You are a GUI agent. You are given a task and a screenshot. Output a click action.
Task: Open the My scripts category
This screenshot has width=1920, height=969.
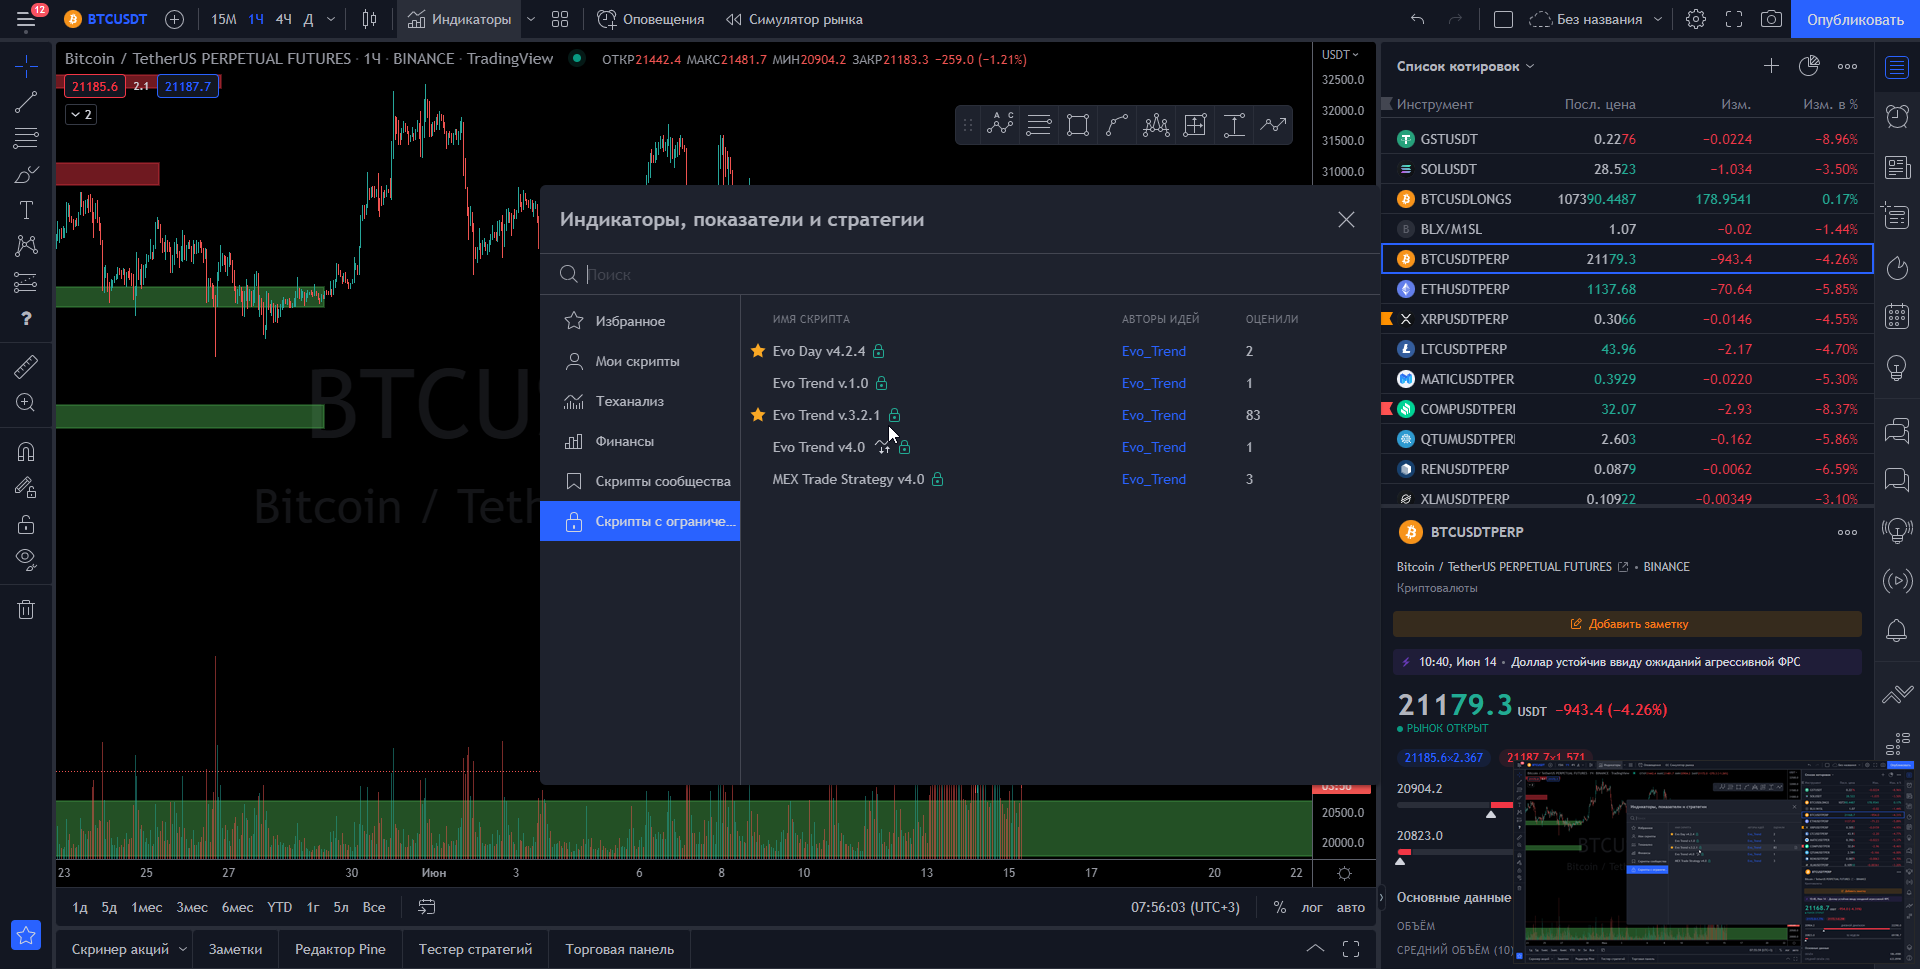(x=640, y=361)
